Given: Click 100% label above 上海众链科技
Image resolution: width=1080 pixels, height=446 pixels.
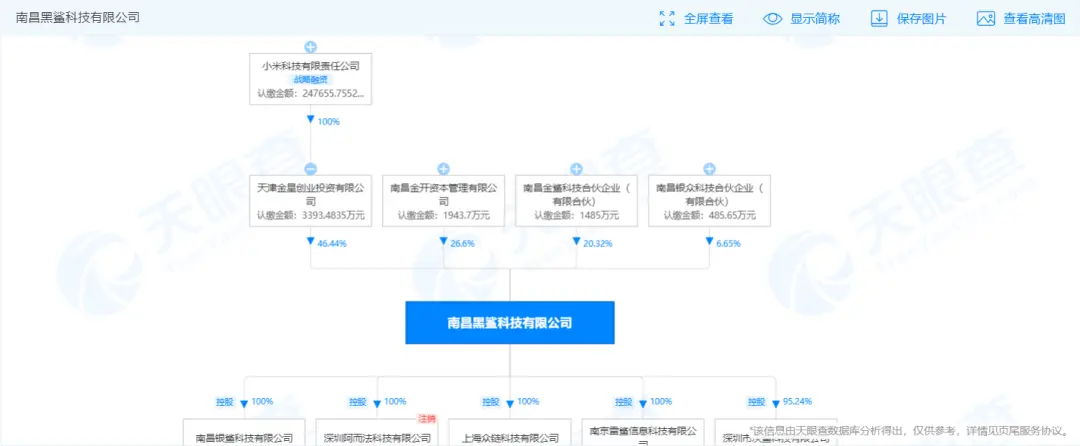Looking at the screenshot, I should (x=528, y=402).
